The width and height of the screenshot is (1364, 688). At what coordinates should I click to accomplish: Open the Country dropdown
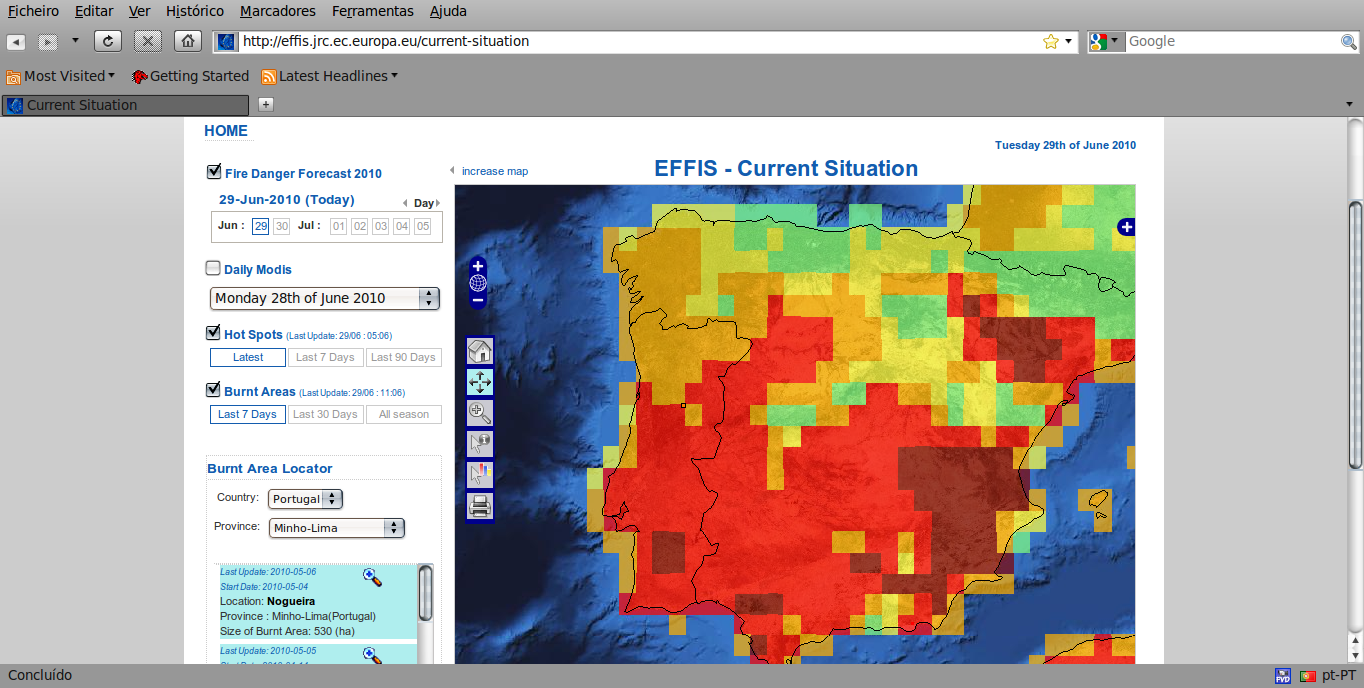[305, 499]
